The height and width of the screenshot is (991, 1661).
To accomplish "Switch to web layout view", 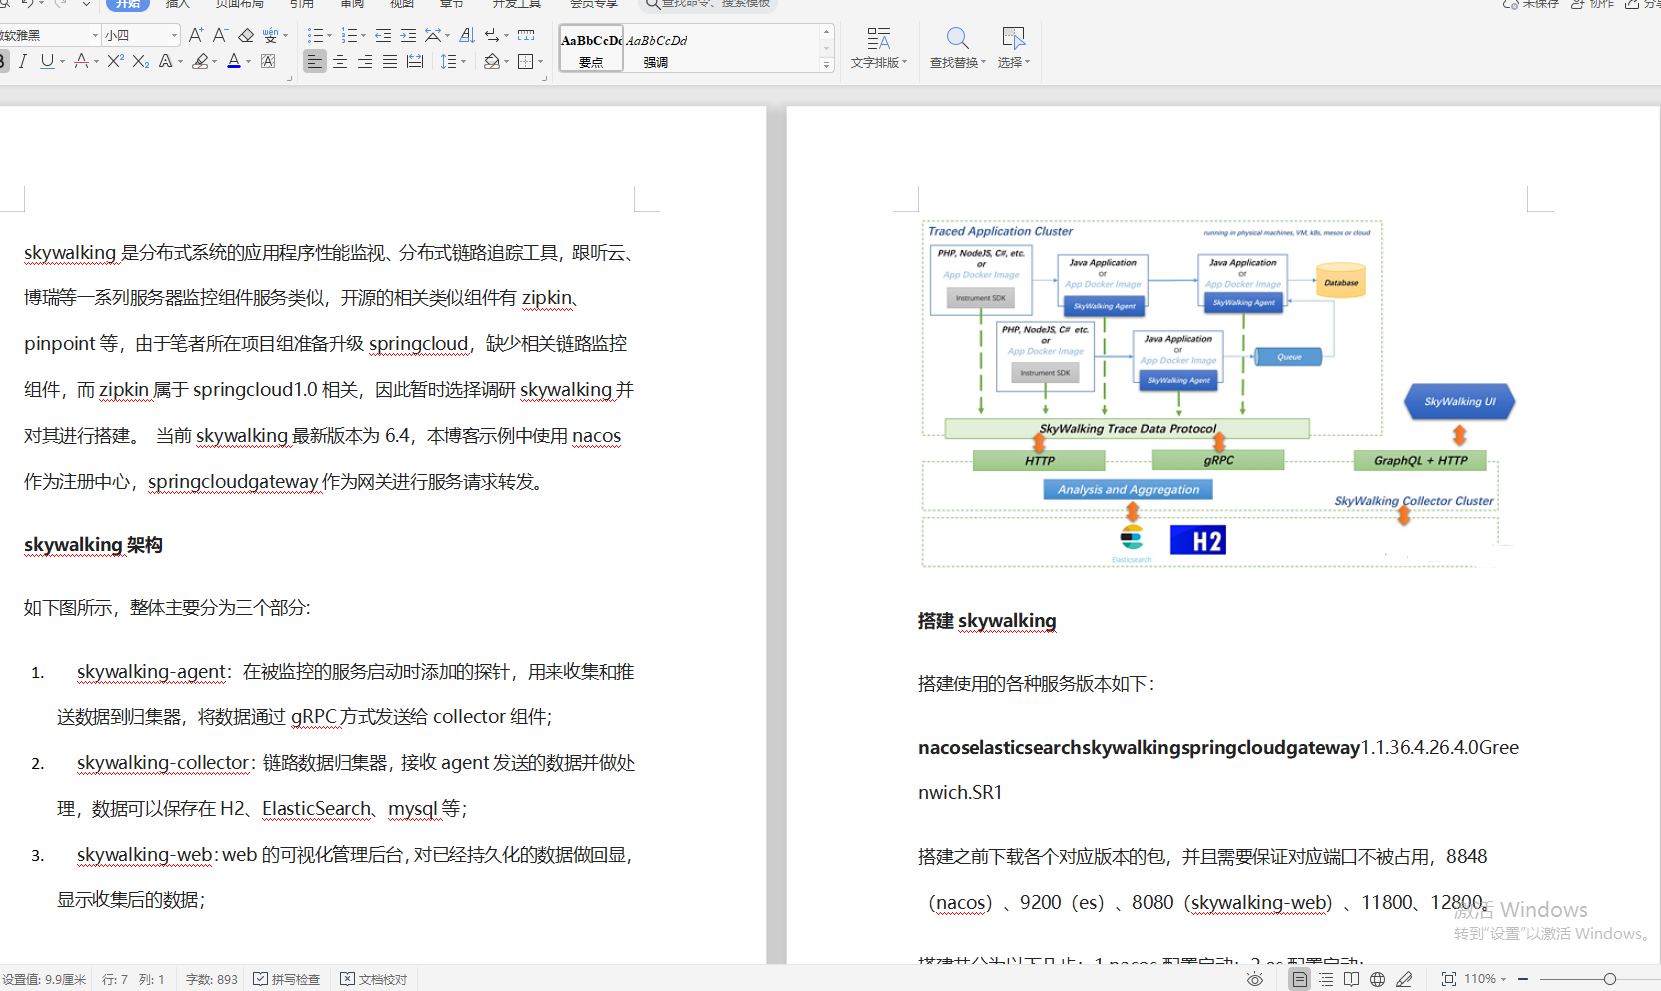I will click(x=1378, y=979).
